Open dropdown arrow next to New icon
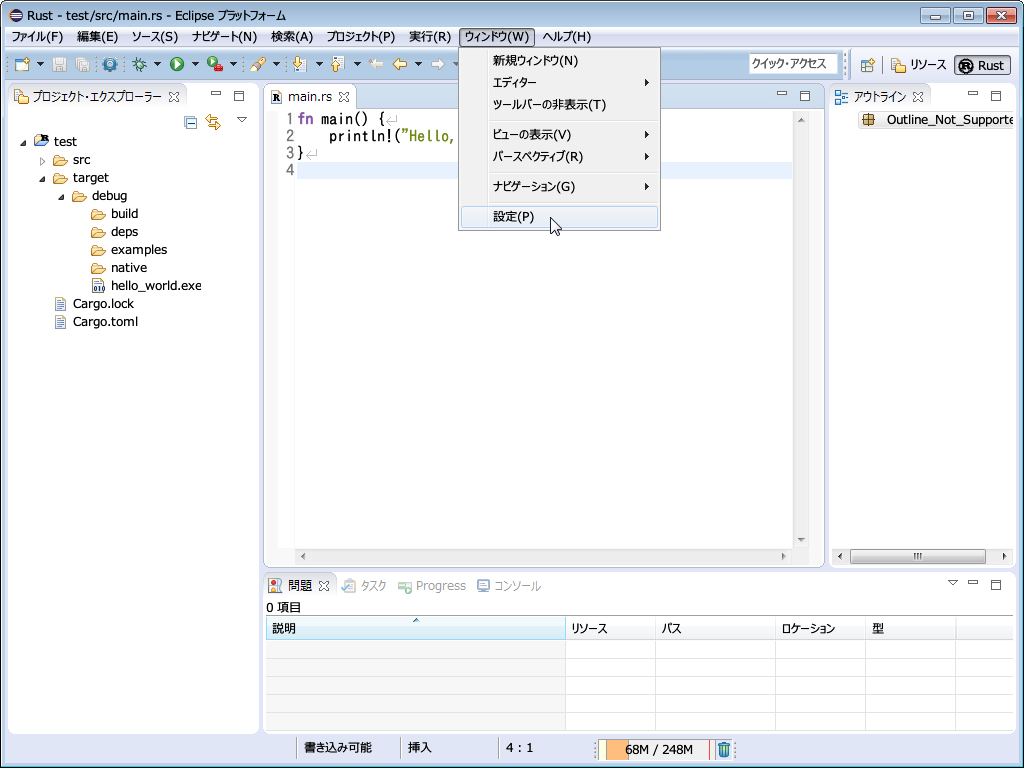Viewport: 1024px width, 768px height. (40, 64)
